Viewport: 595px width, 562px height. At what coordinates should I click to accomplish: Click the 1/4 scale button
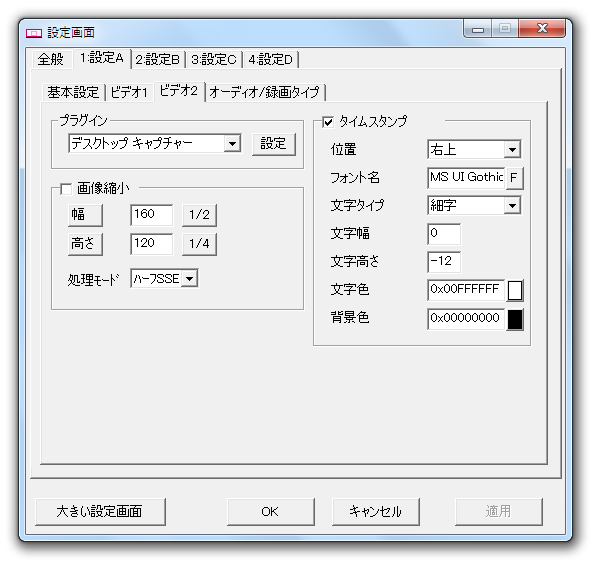[199, 244]
